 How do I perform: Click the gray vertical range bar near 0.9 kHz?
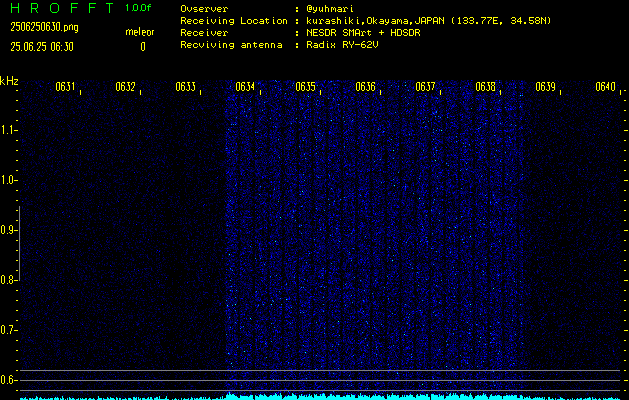pyautogui.click(x=19, y=243)
